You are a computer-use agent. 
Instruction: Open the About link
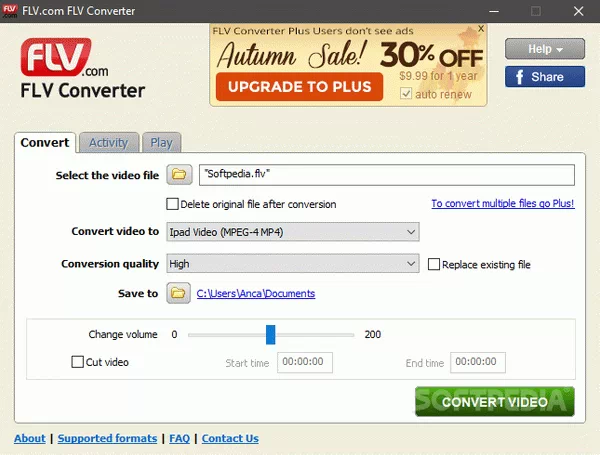[x=30, y=438]
